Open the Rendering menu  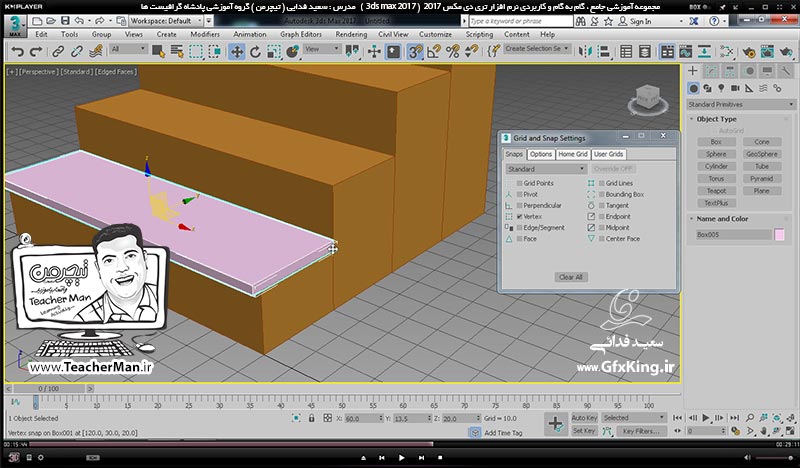[351, 34]
